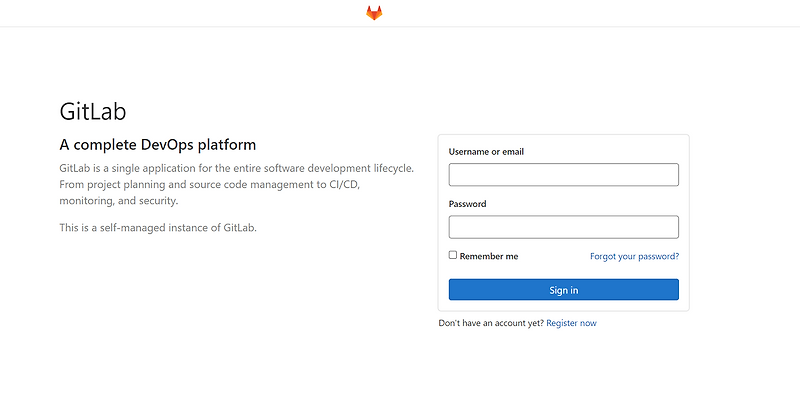The image size is (800, 400).
Task: Click the 'Password' field label
Action: [467, 204]
